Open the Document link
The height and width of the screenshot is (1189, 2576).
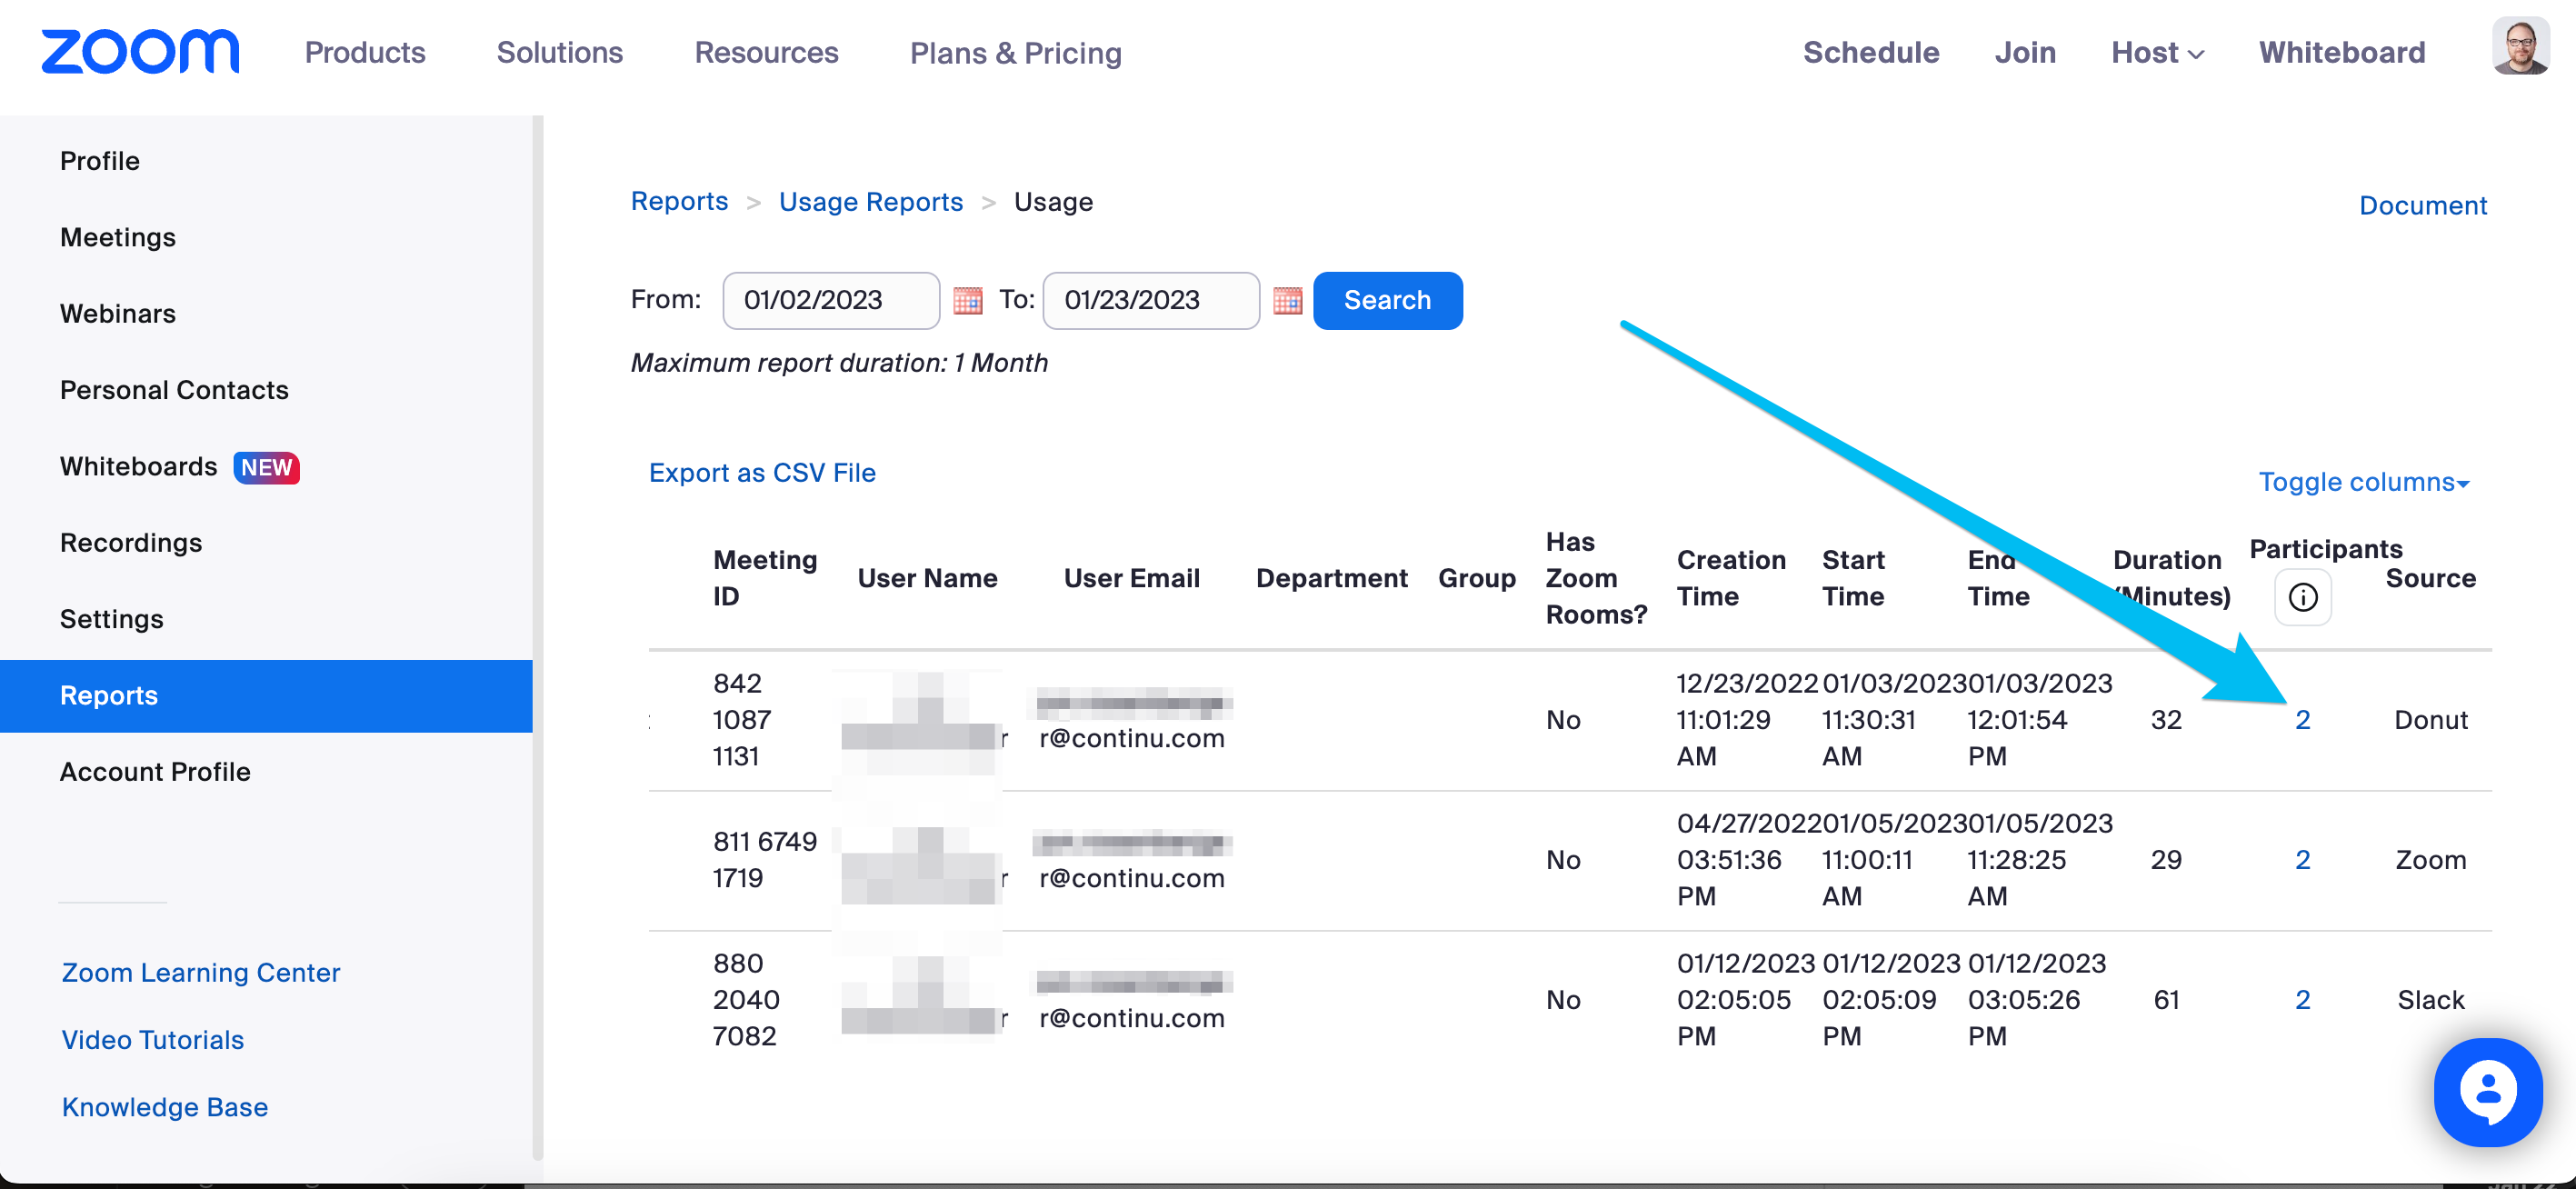click(x=2422, y=205)
